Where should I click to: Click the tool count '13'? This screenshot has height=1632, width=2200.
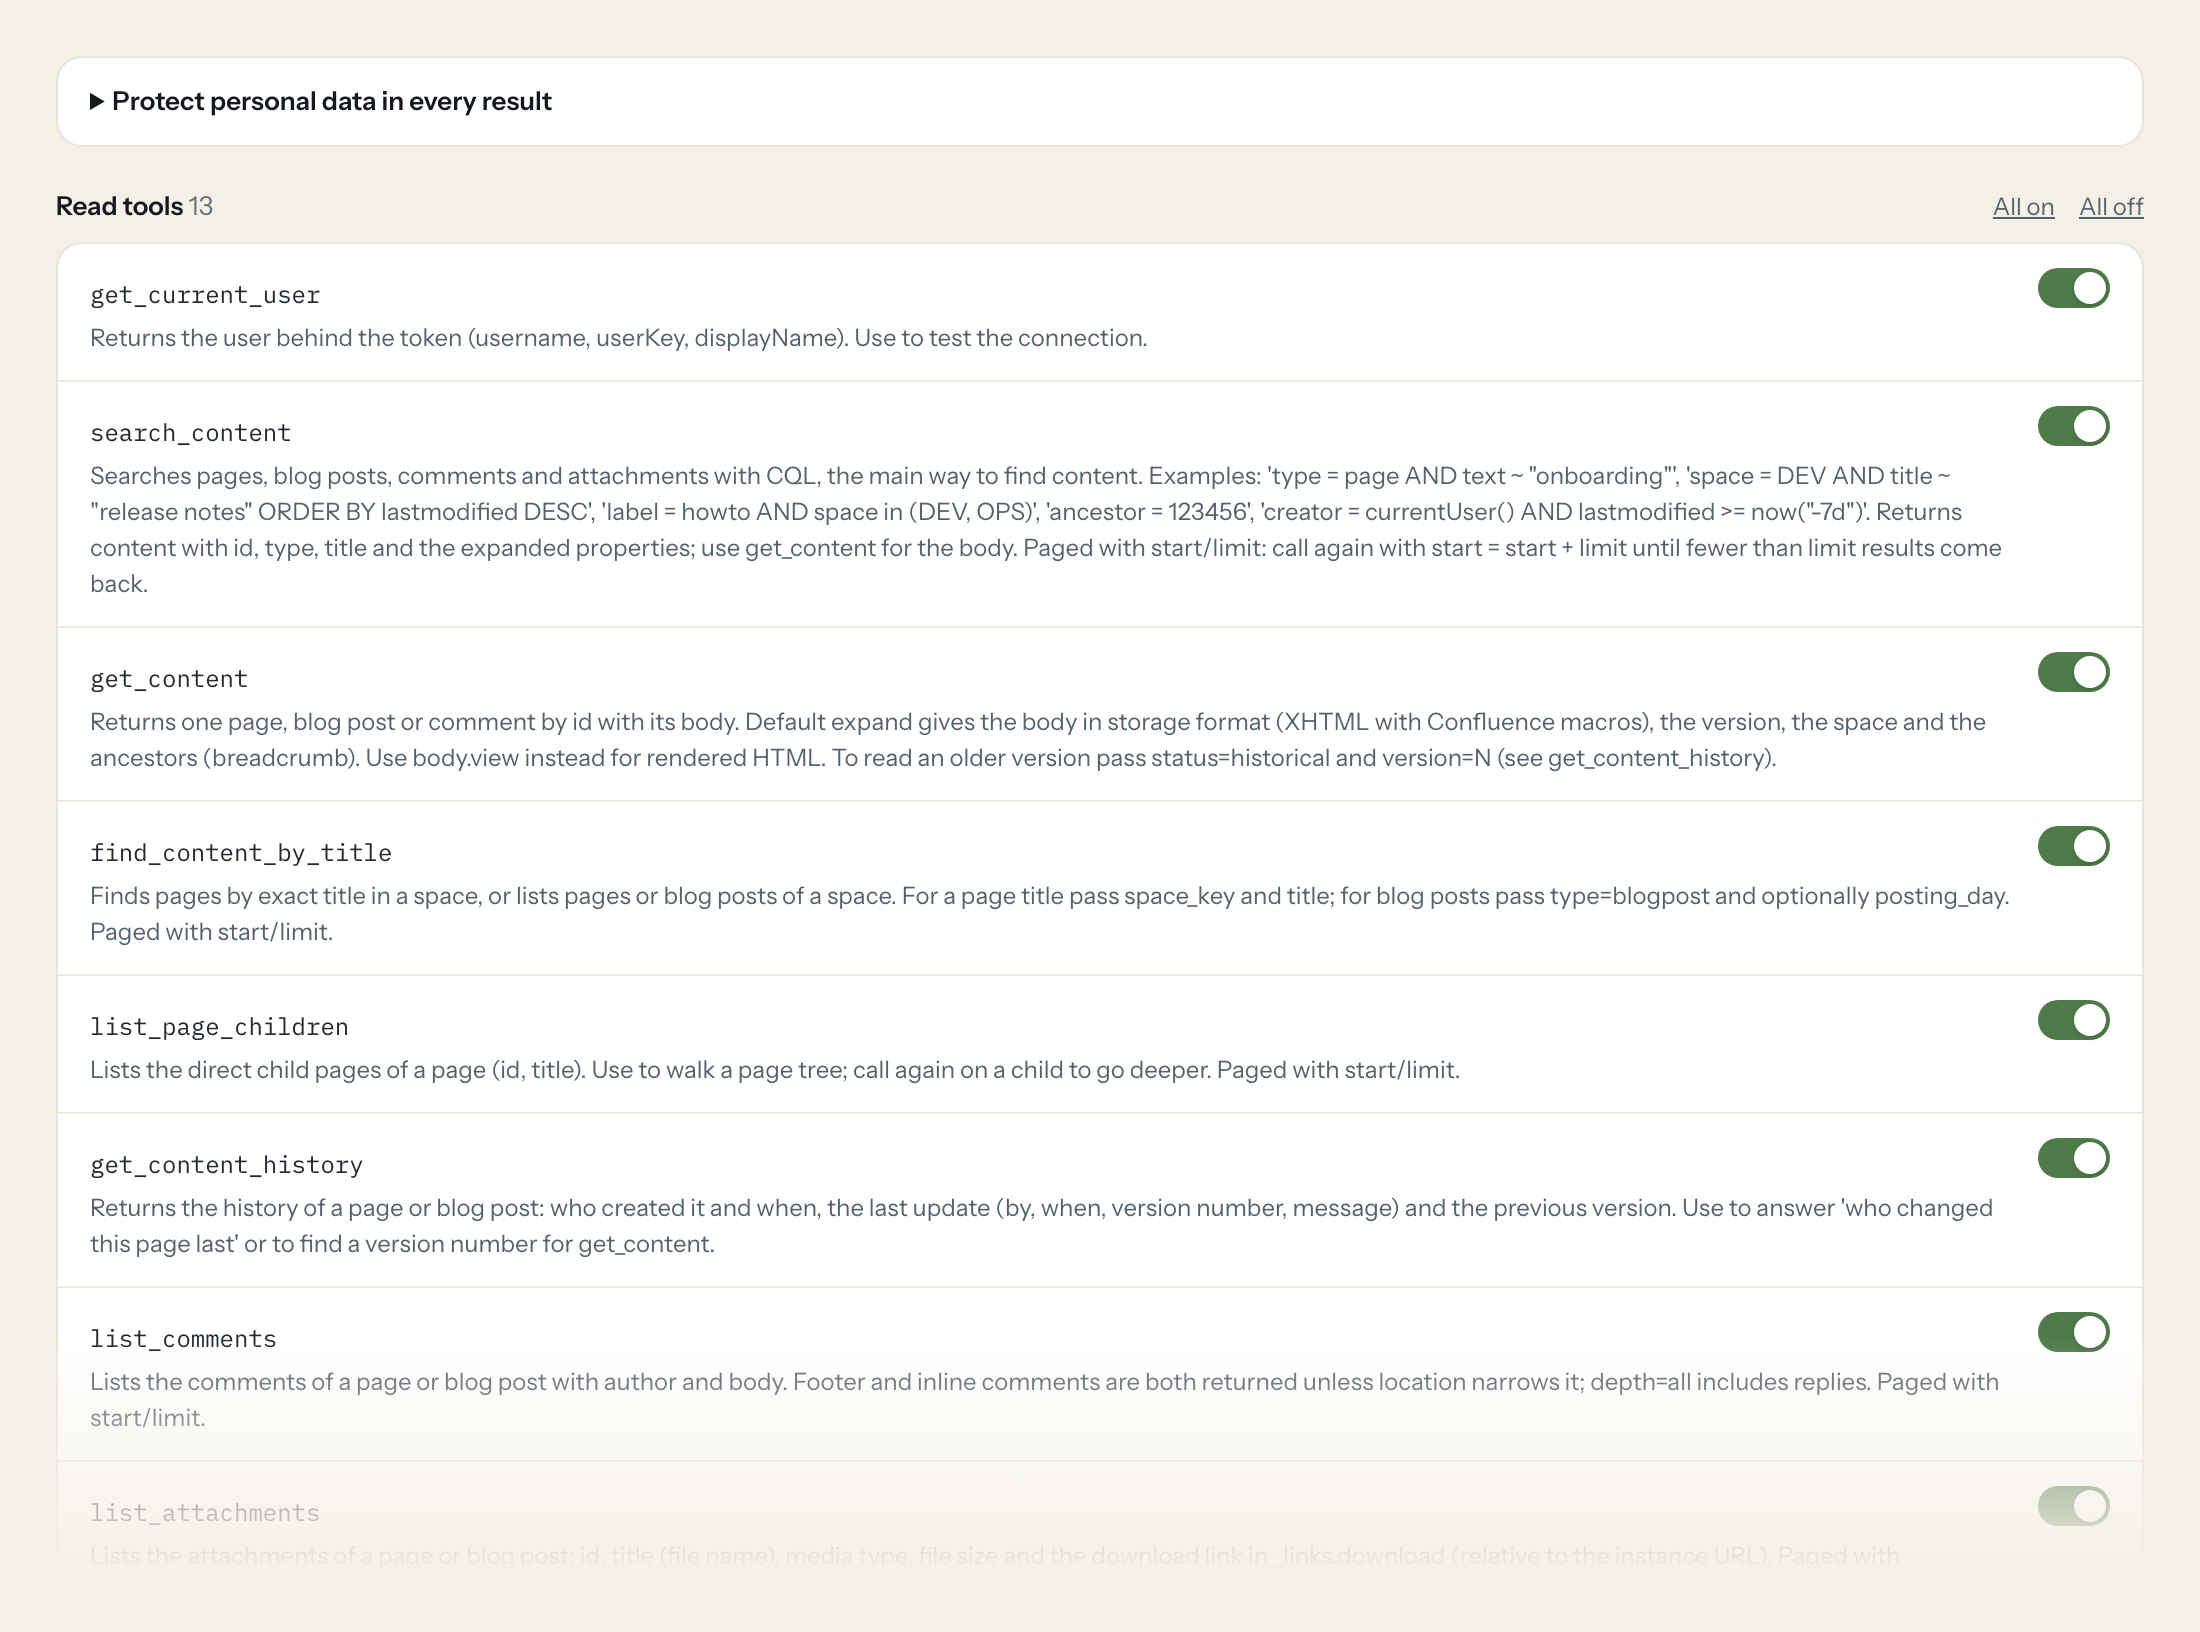click(201, 206)
